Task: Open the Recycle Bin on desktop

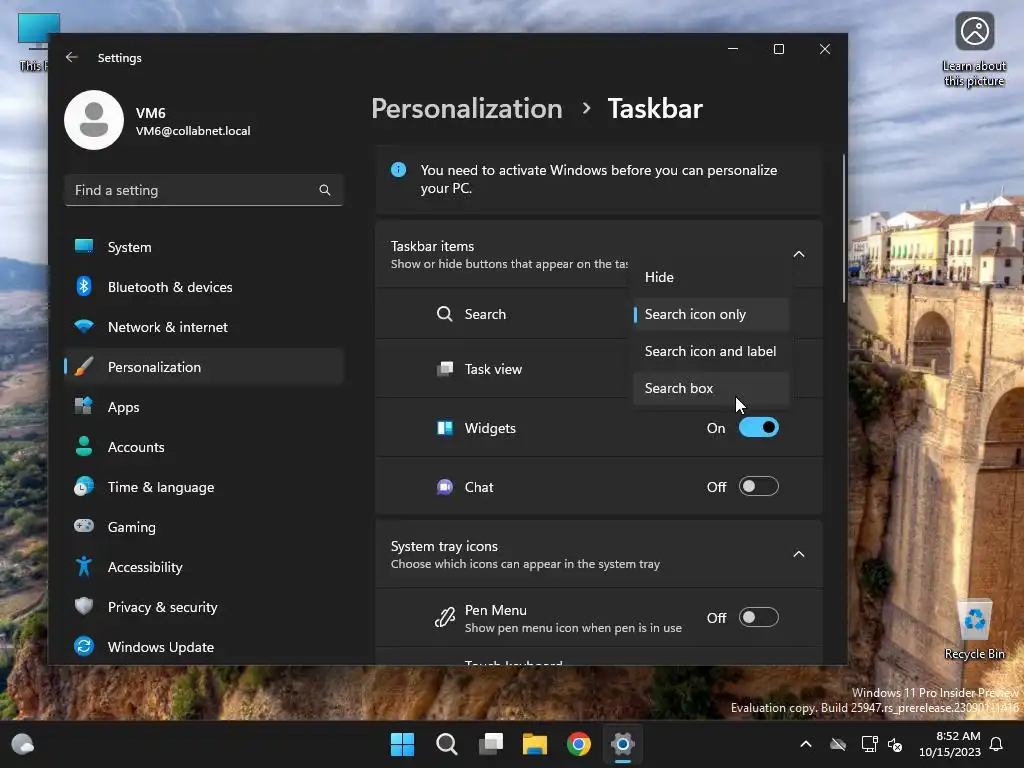Action: [974, 630]
